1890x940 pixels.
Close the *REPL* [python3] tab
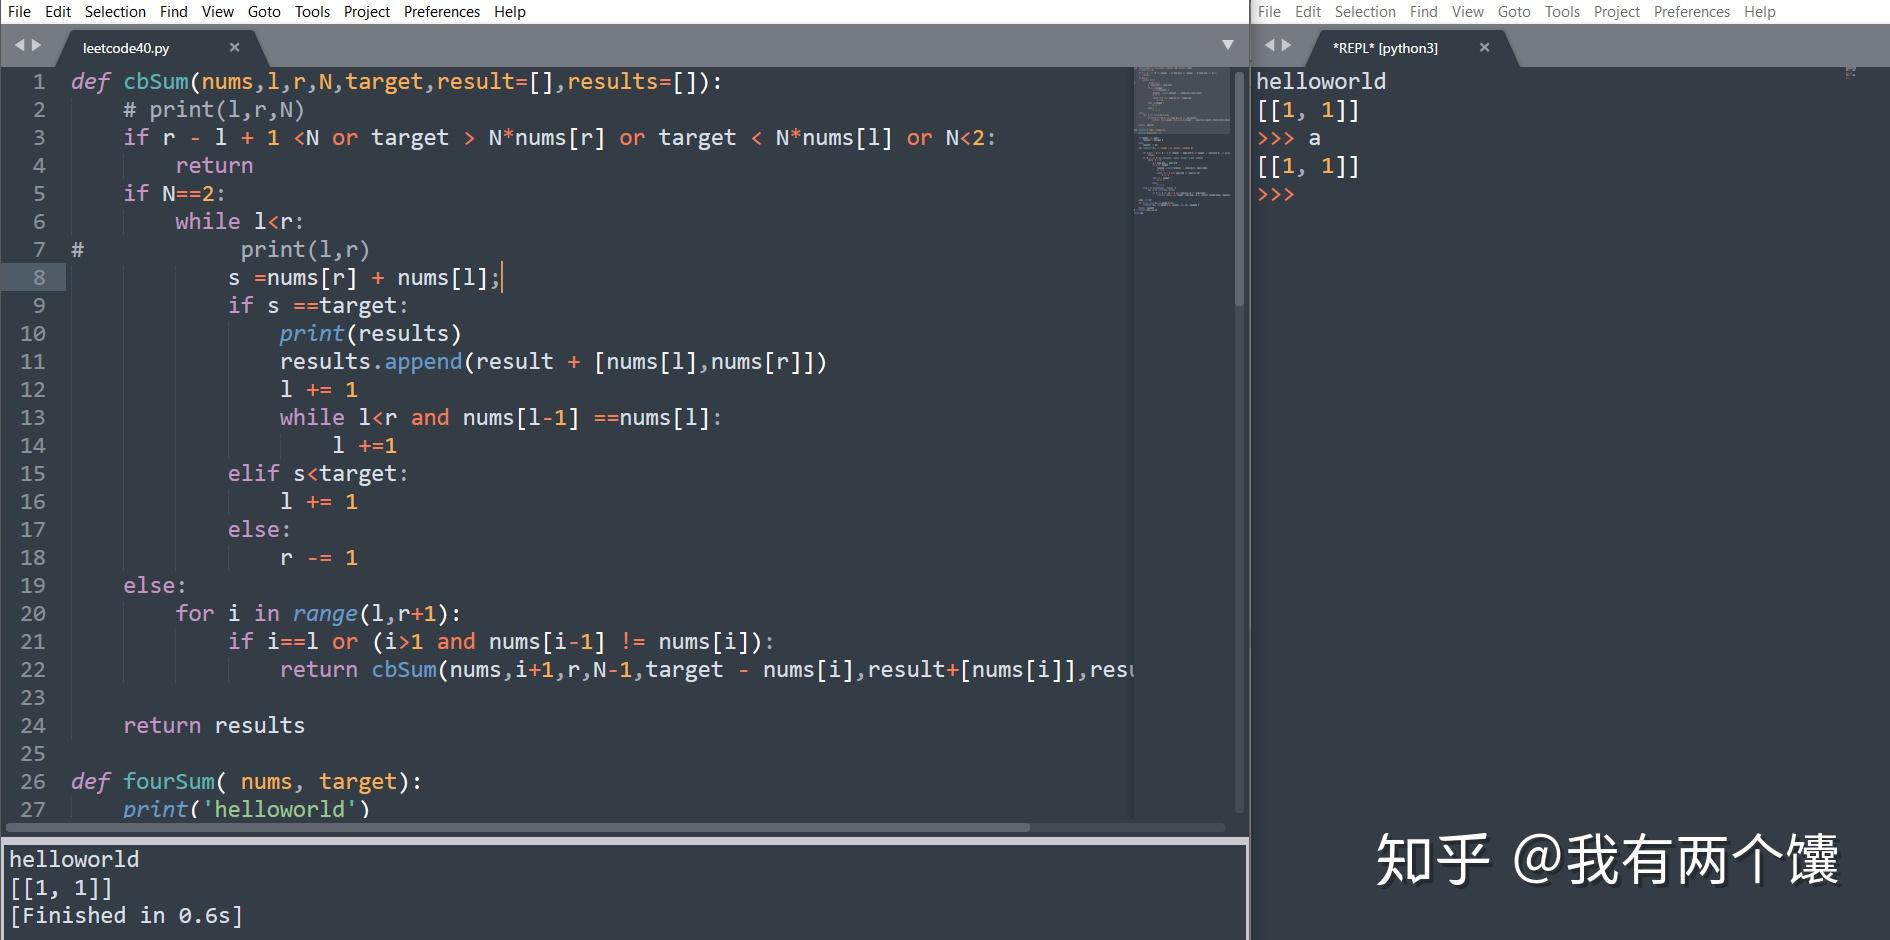1484,47
